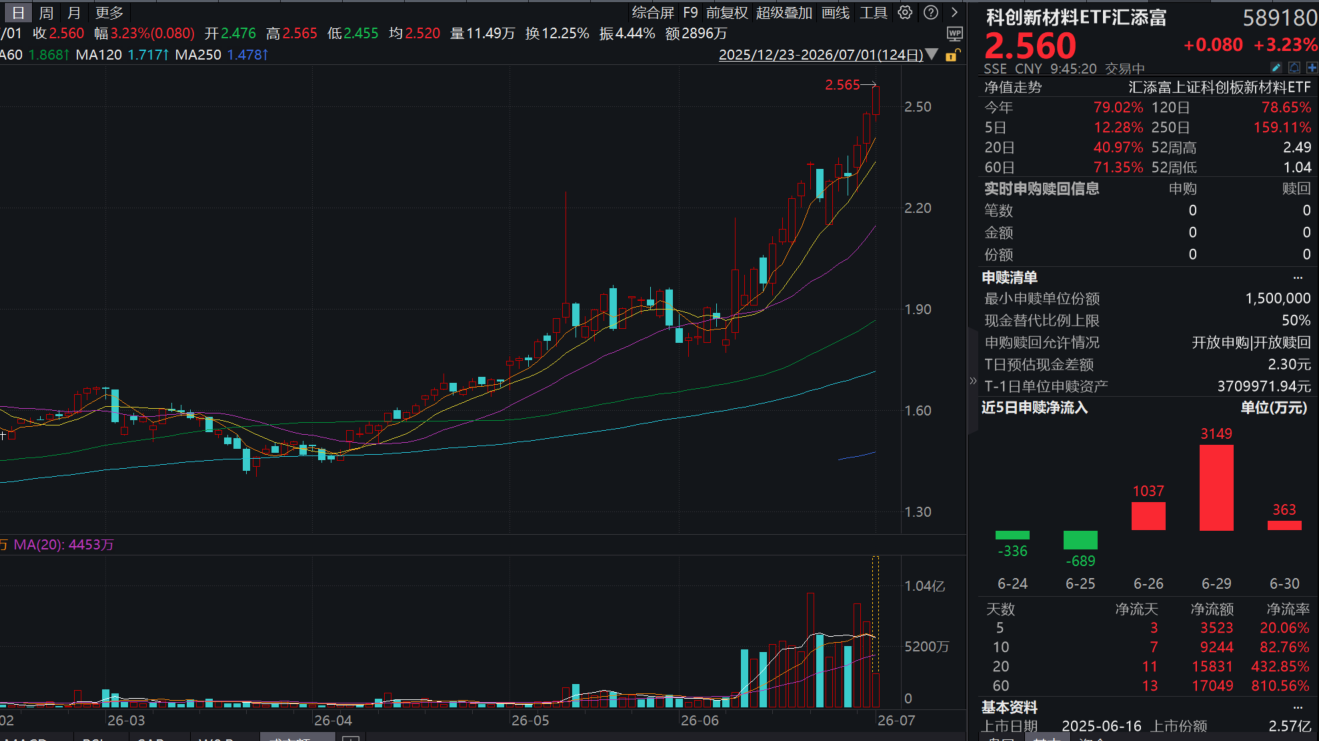Toggle 超级叠加 overlay
This screenshot has height=741, width=1319.
(x=784, y=13)
